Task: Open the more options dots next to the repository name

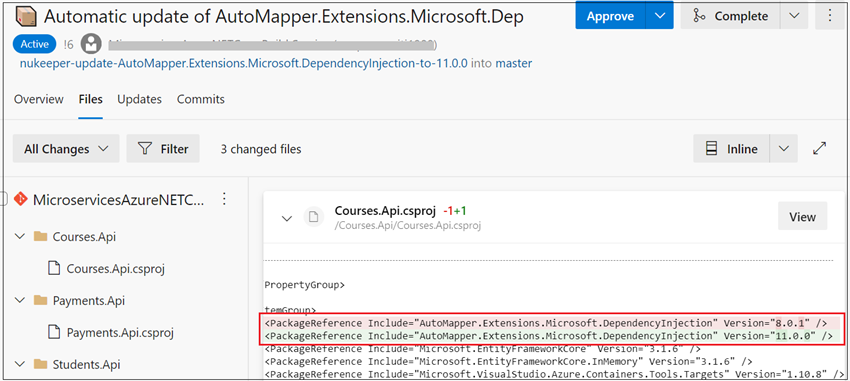Action: (x=224, y=199)
